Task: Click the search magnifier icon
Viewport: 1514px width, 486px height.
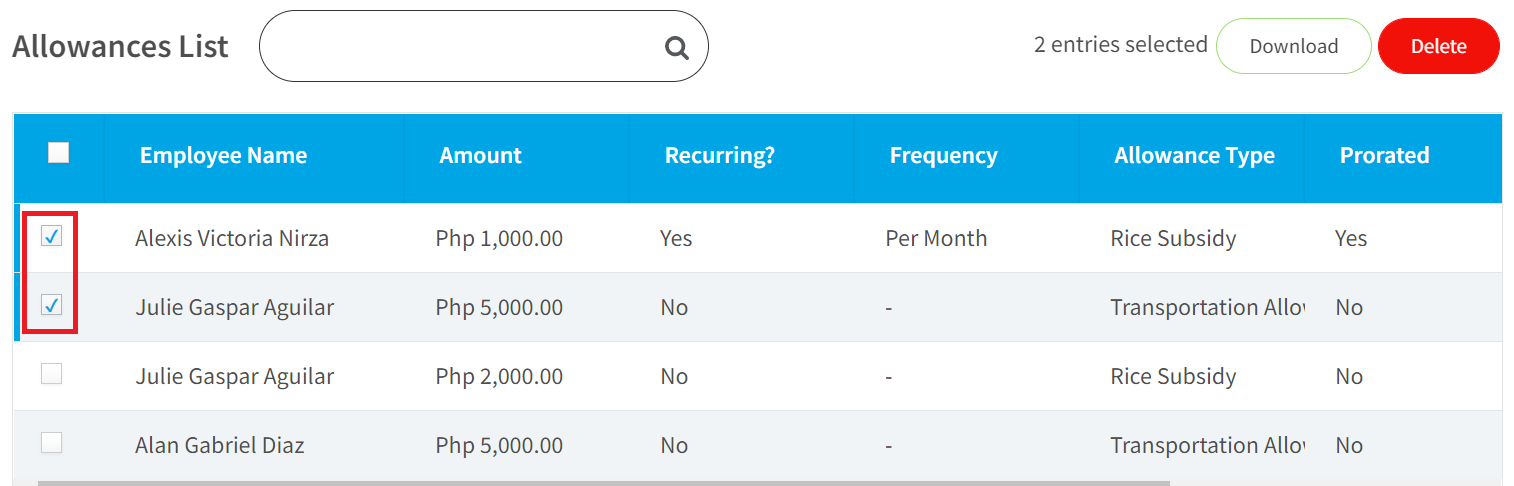Action: point(677,47)
